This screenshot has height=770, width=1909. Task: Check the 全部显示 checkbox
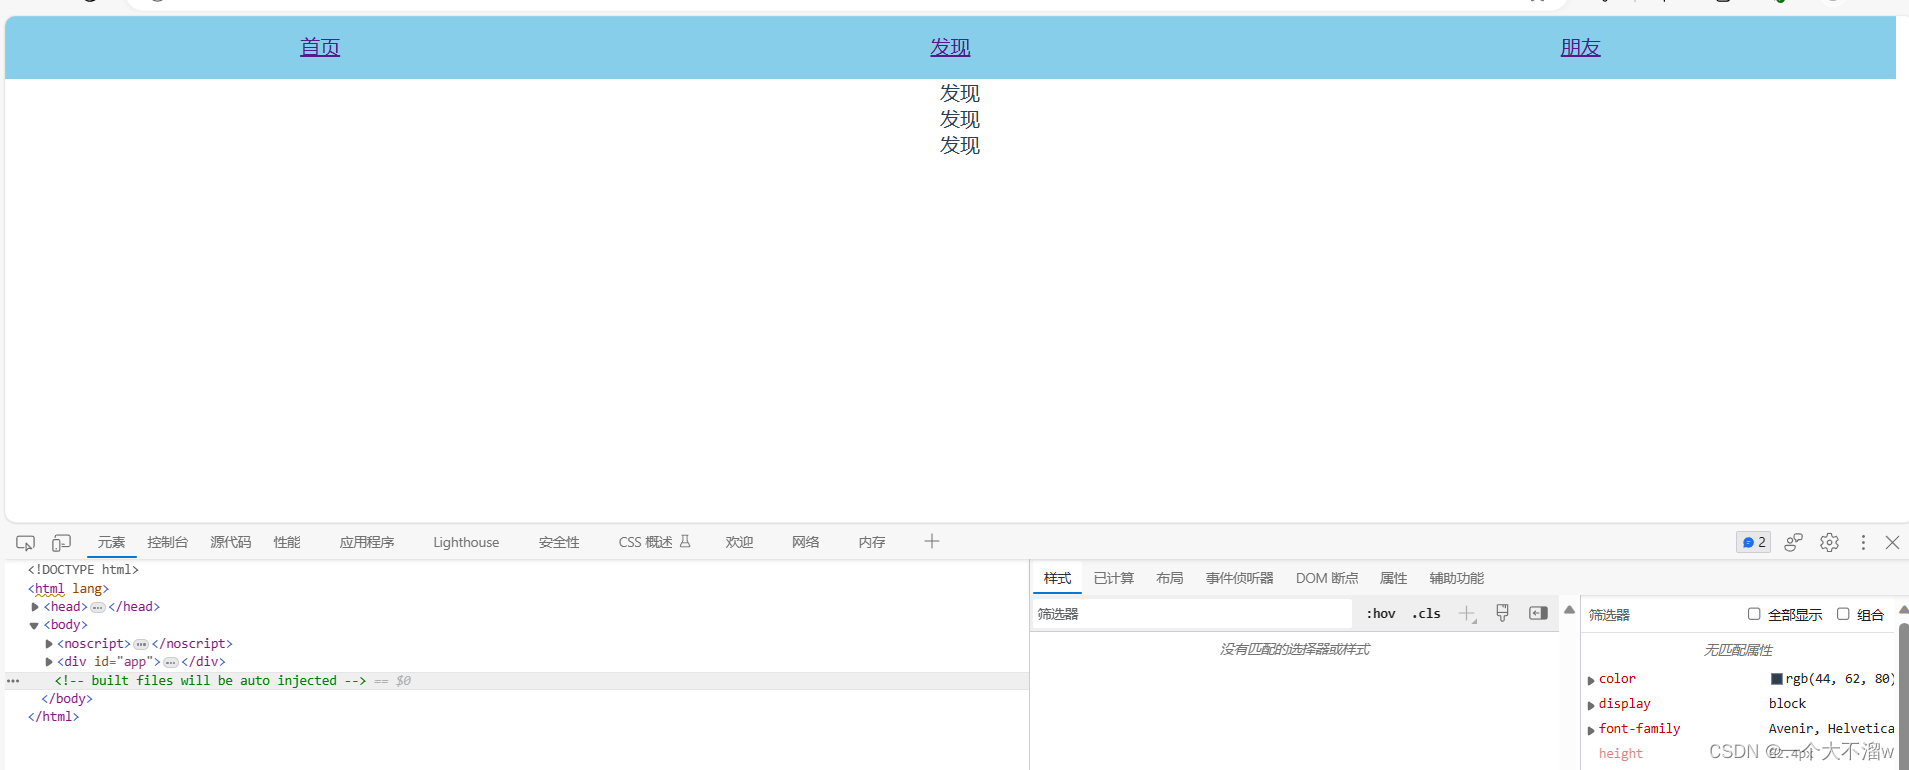(x=1754, y=614)
